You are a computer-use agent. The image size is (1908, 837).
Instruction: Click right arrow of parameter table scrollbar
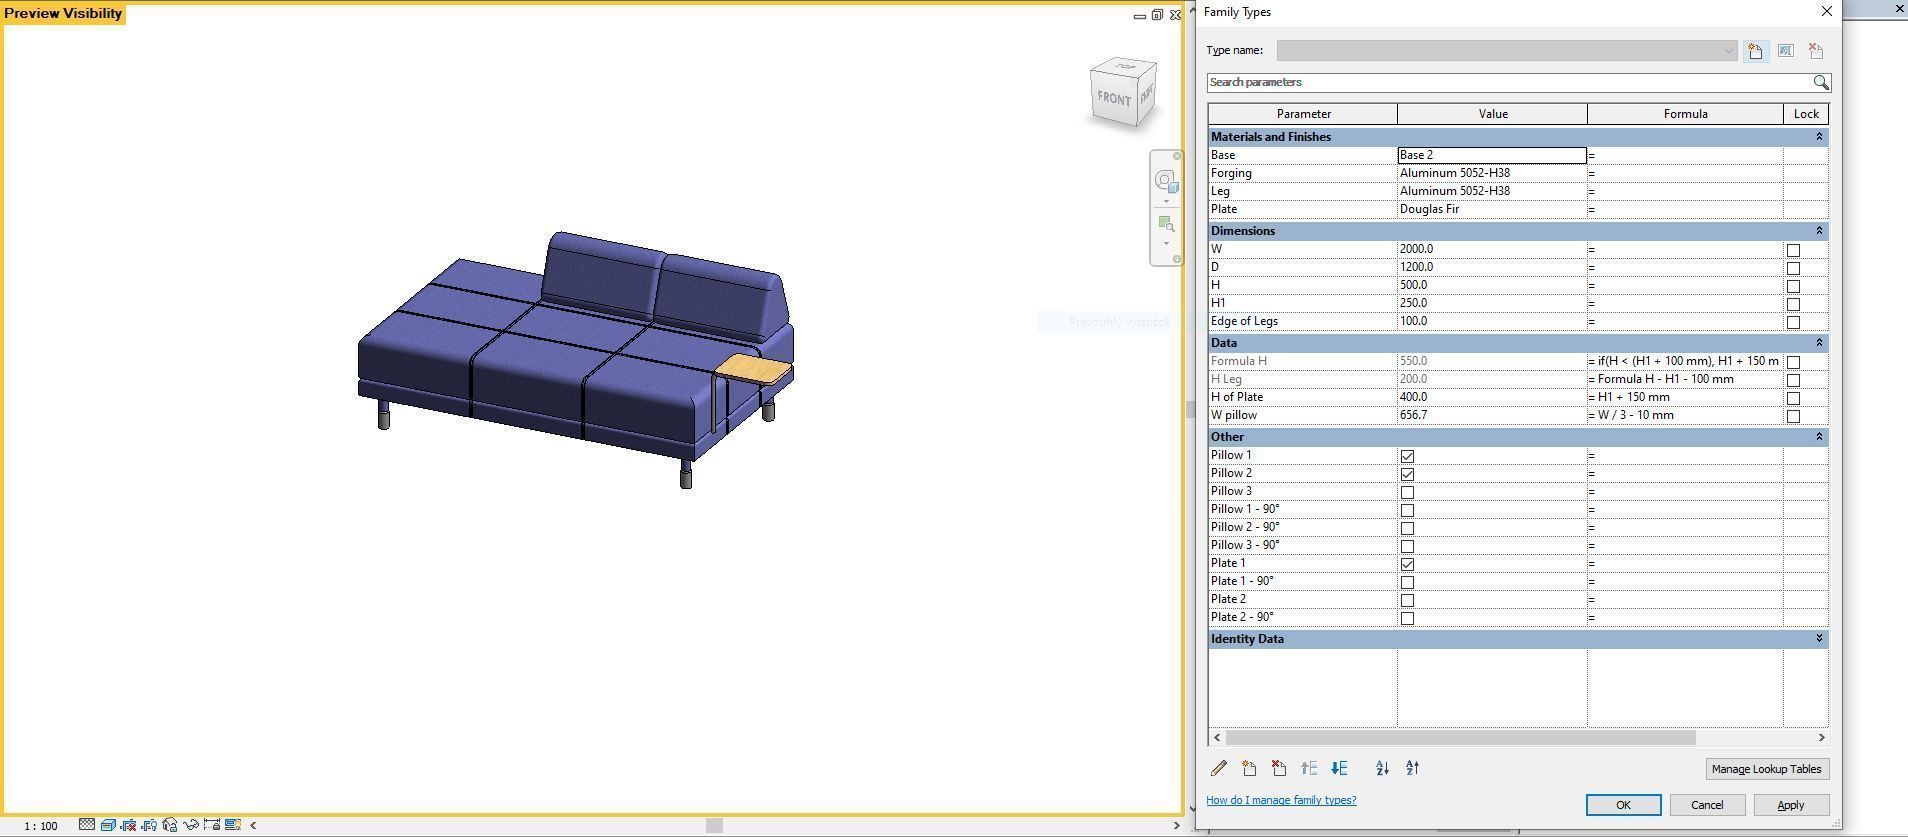[x=1821, y=737]
